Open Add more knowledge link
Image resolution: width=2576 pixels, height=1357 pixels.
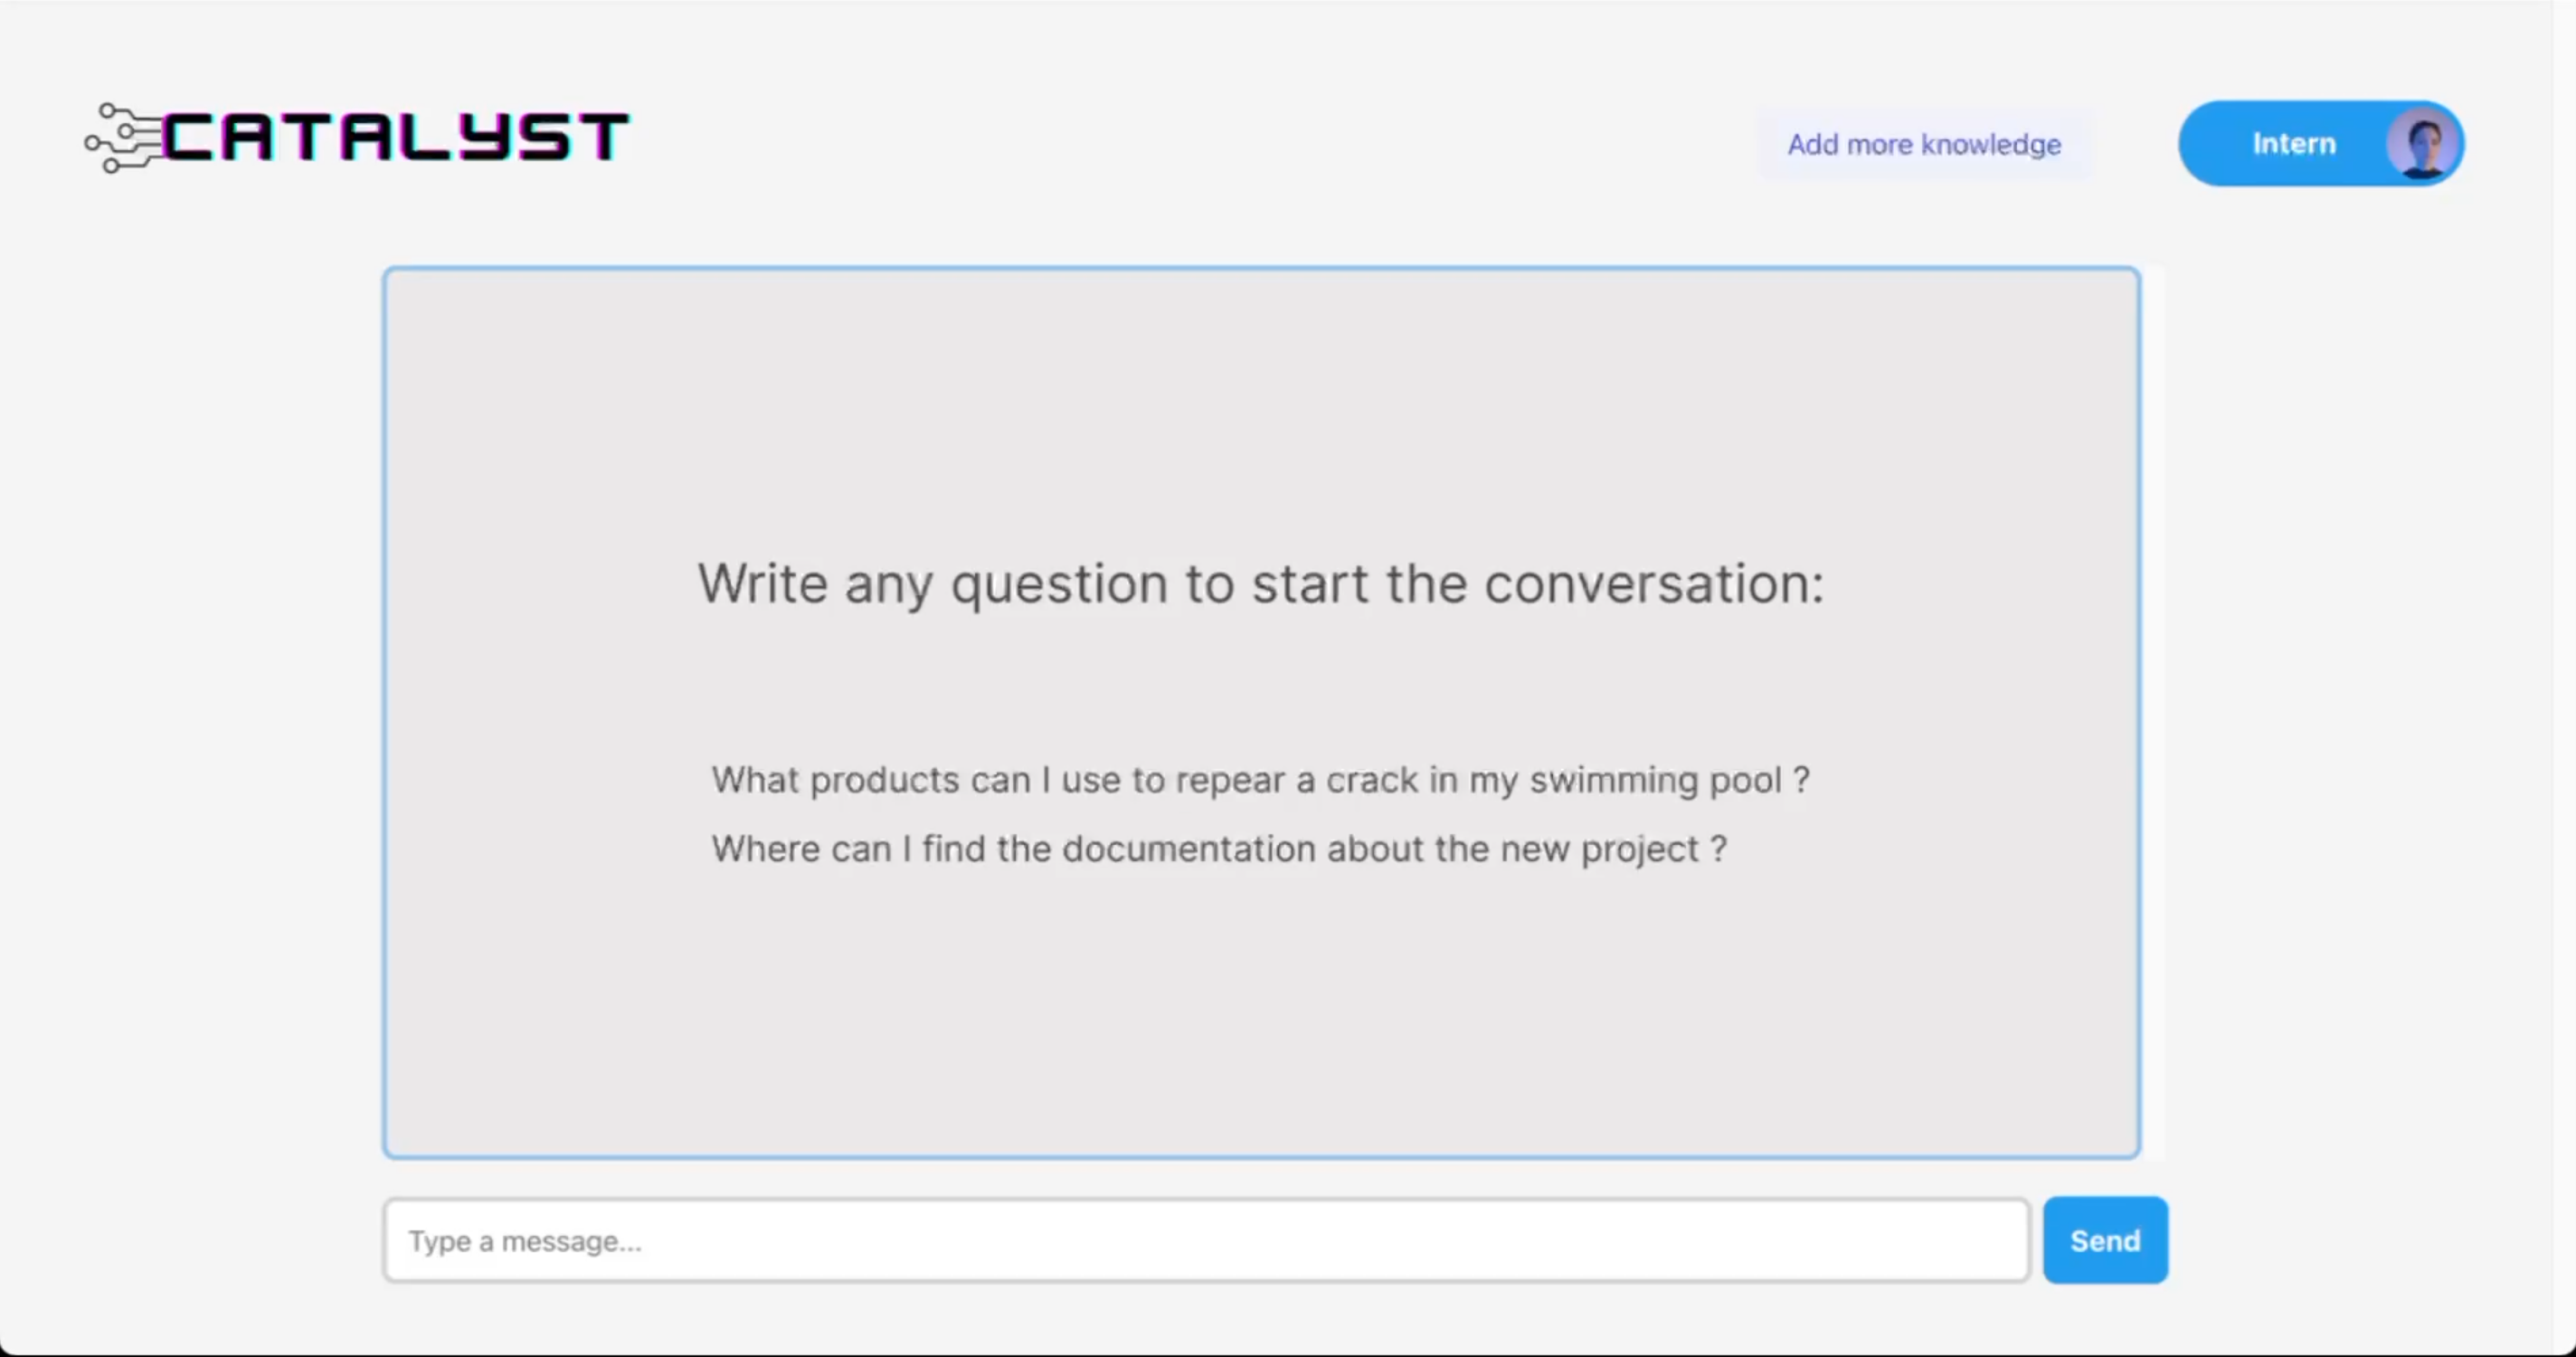pyautogui.click(x=1923, y=145)
